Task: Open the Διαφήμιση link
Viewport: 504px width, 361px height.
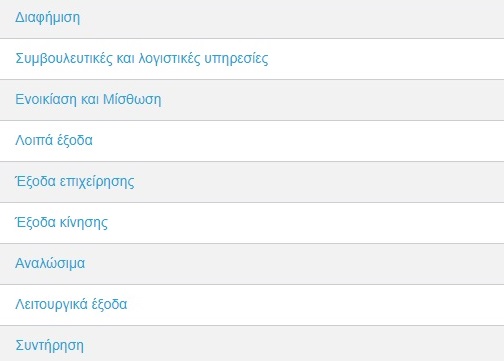Action: (48, 18)
